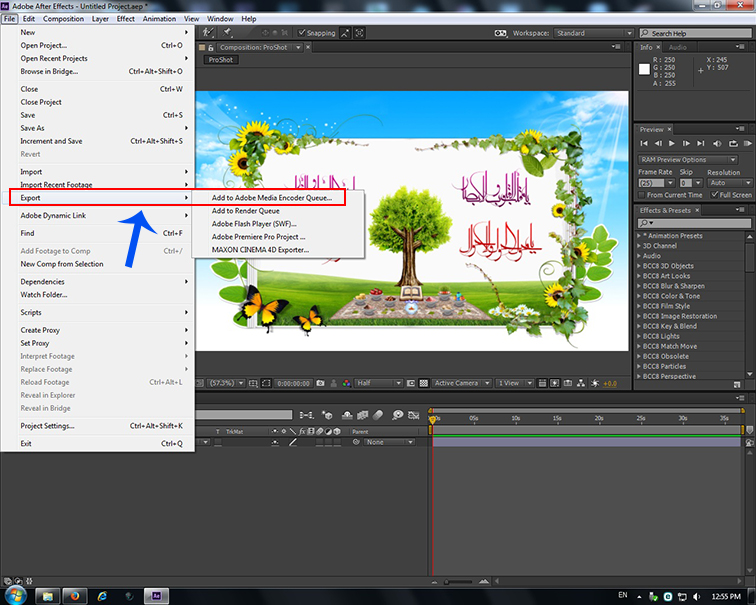Open Resolution Auto dropdown in Preview
Image resolution: width=756 pixels, height=605 pixels.
coord(730,183)
